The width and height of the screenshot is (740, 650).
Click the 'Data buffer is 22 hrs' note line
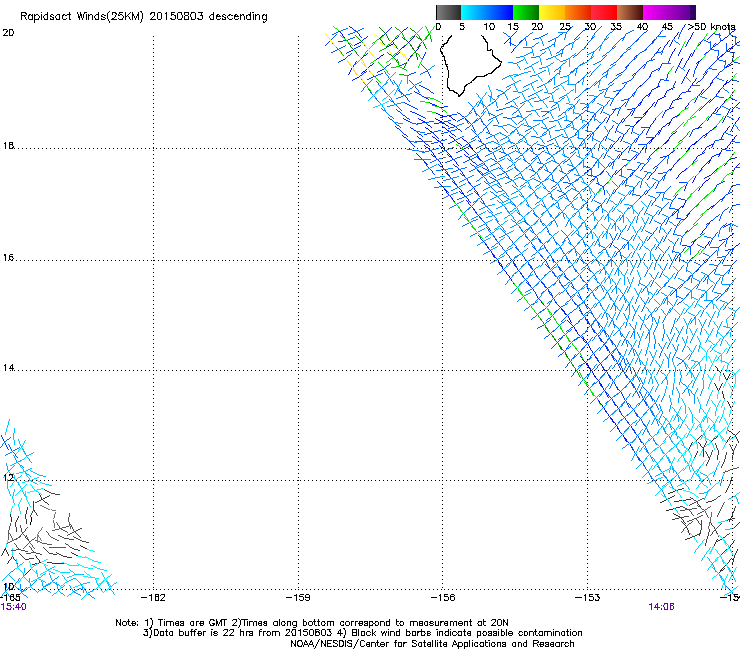pyautogui.click(x=362, y=633)
